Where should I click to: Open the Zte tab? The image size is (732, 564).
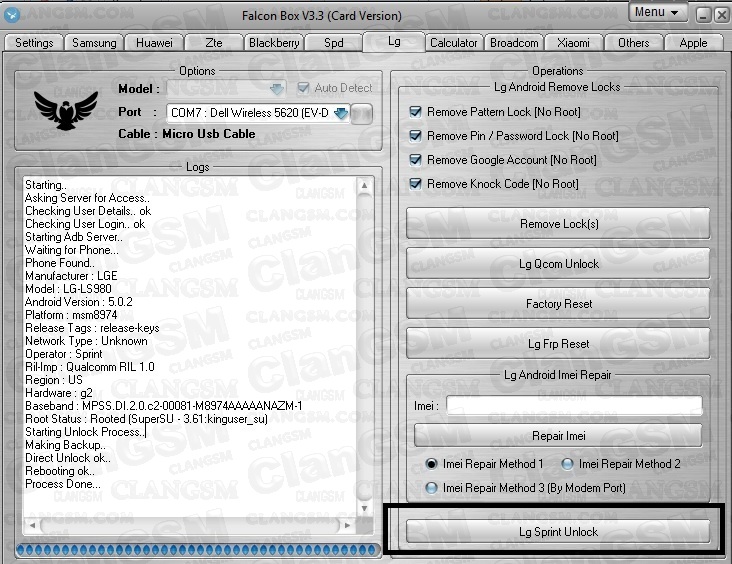tap(214, 43)
